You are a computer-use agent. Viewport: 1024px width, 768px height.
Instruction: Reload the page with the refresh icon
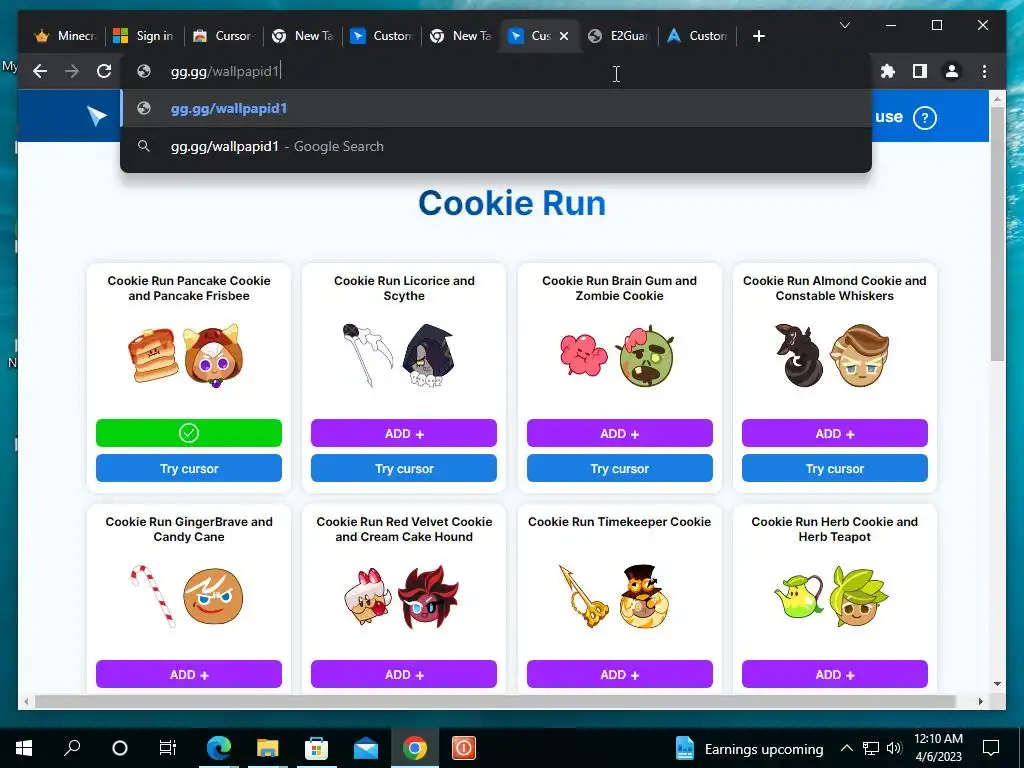tap(104, 71)
